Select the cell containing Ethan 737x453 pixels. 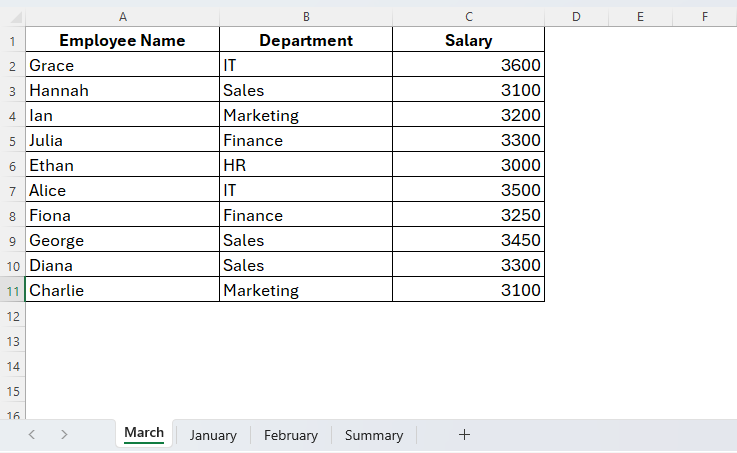(x=123, y=165)
